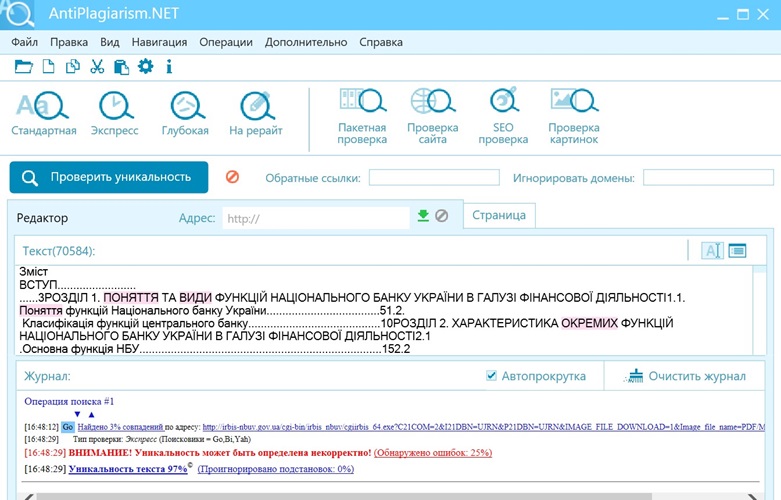This screenshot has width=781, height=500.
Task: Create a new document via toolbar icon
Action: (x=48, y=66)
